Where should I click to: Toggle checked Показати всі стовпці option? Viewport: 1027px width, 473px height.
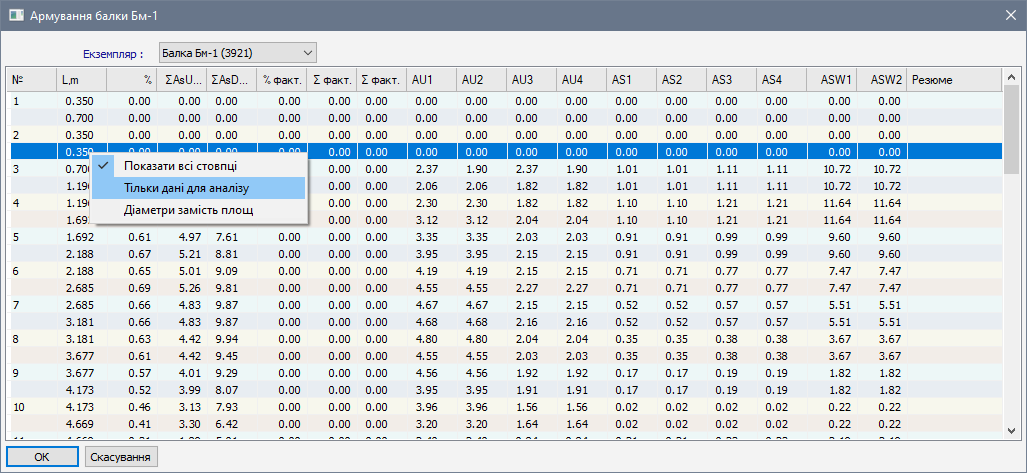pos(180,165)
